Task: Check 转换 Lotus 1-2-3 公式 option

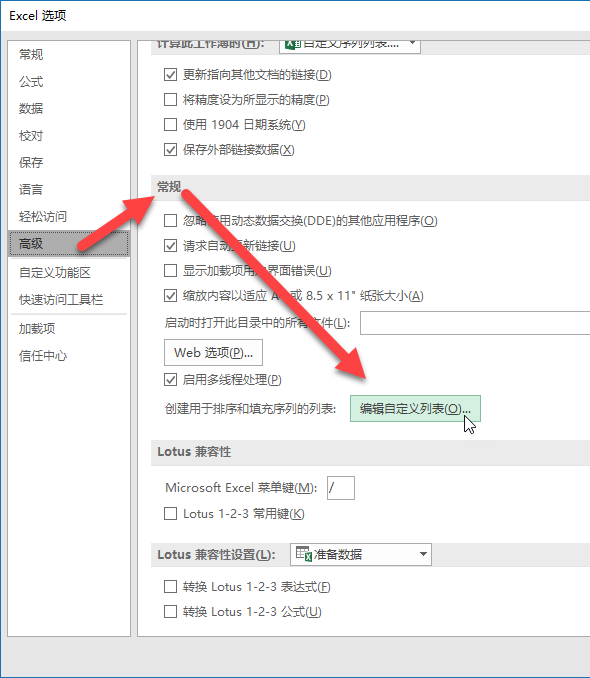Action: (170, 612)
